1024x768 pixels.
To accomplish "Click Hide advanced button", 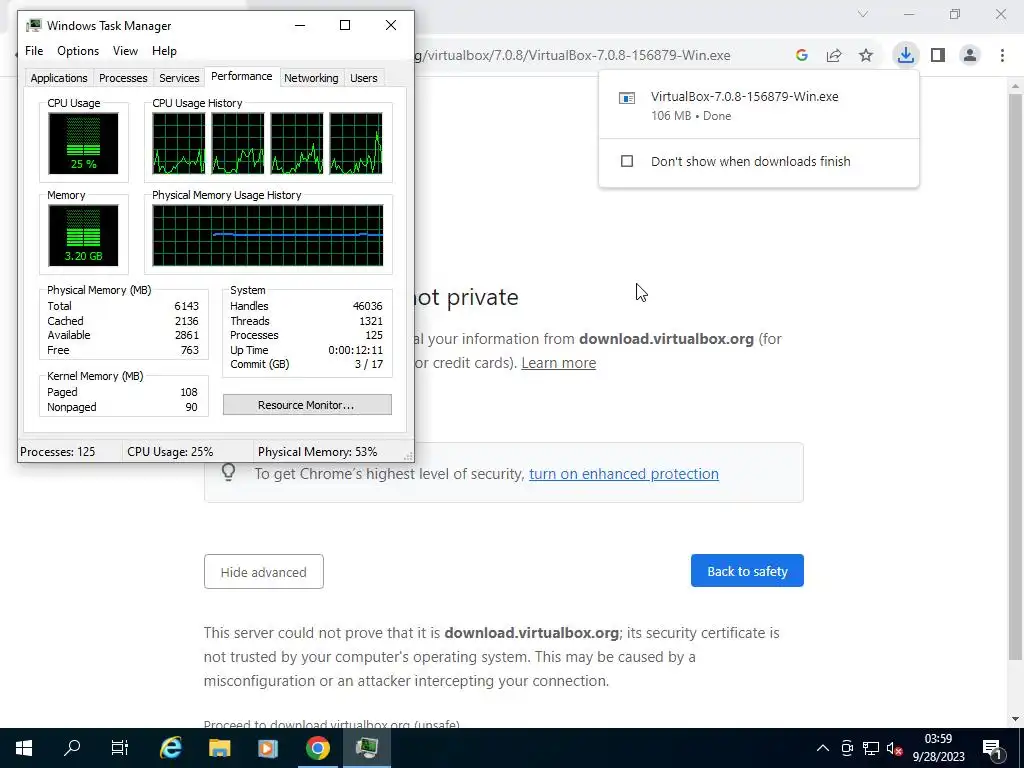I will tap(264, 572).
